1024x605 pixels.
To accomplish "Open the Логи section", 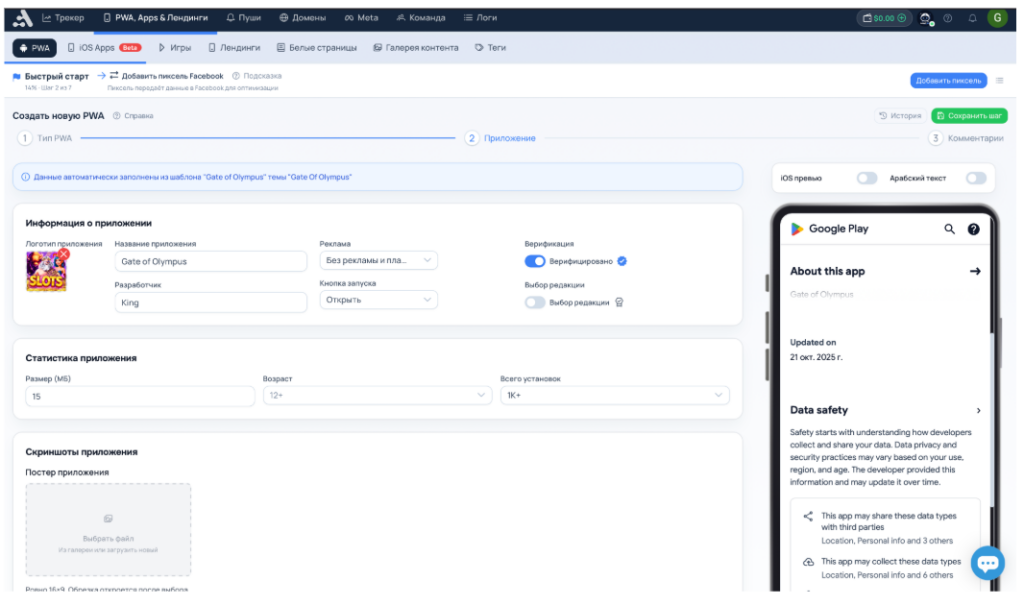I will 481,18.
